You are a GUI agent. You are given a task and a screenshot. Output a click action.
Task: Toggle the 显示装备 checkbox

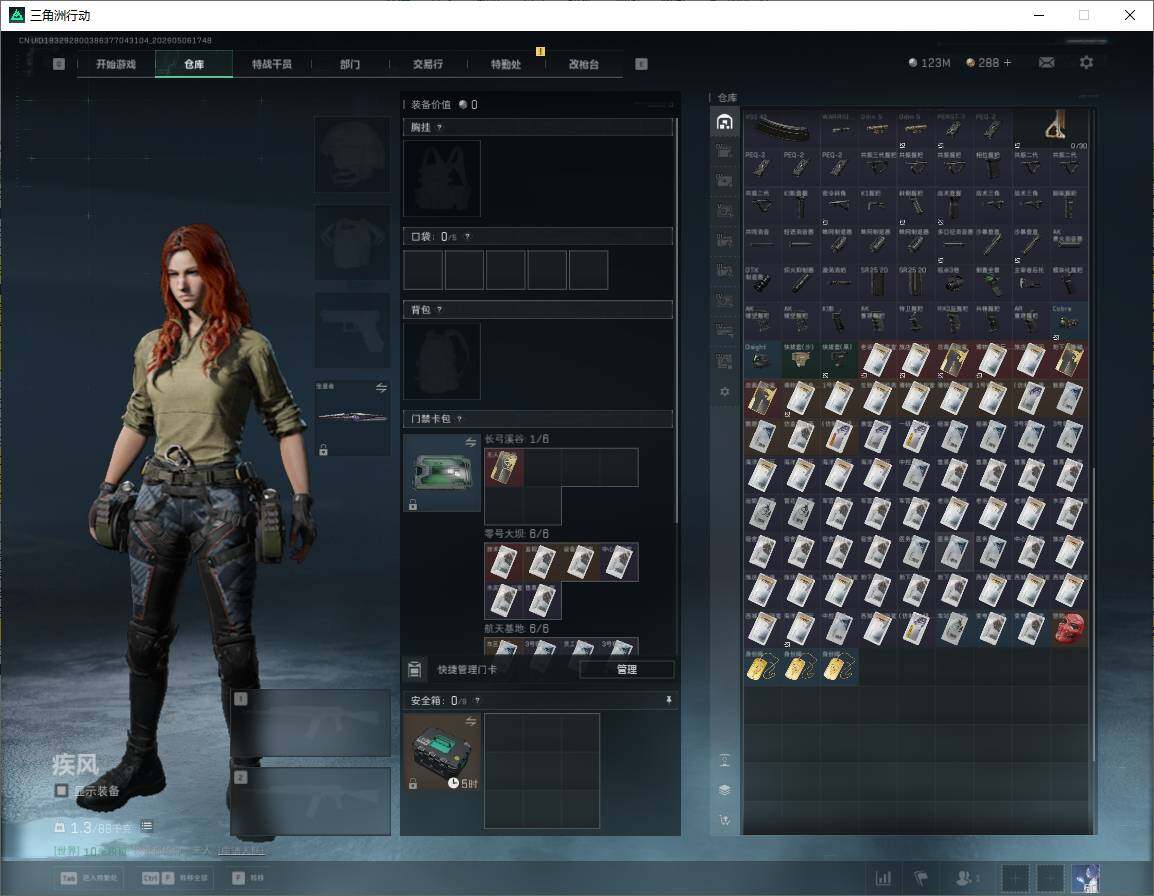61,791
